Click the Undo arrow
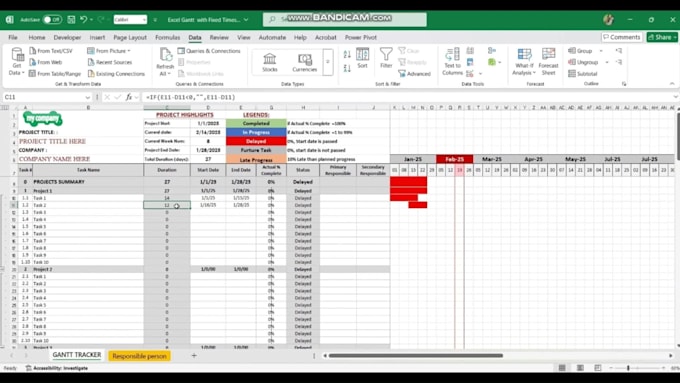This screenshot has width=680, height=383. coord(84,20)
